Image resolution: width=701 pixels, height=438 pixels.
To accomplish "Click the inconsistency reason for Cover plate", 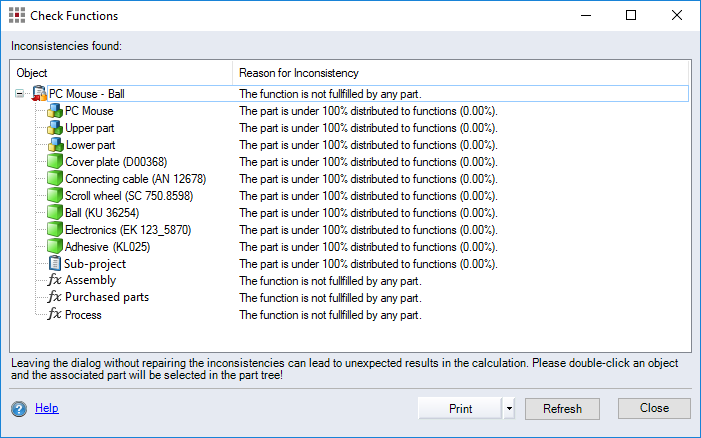I will coord(368,162).
